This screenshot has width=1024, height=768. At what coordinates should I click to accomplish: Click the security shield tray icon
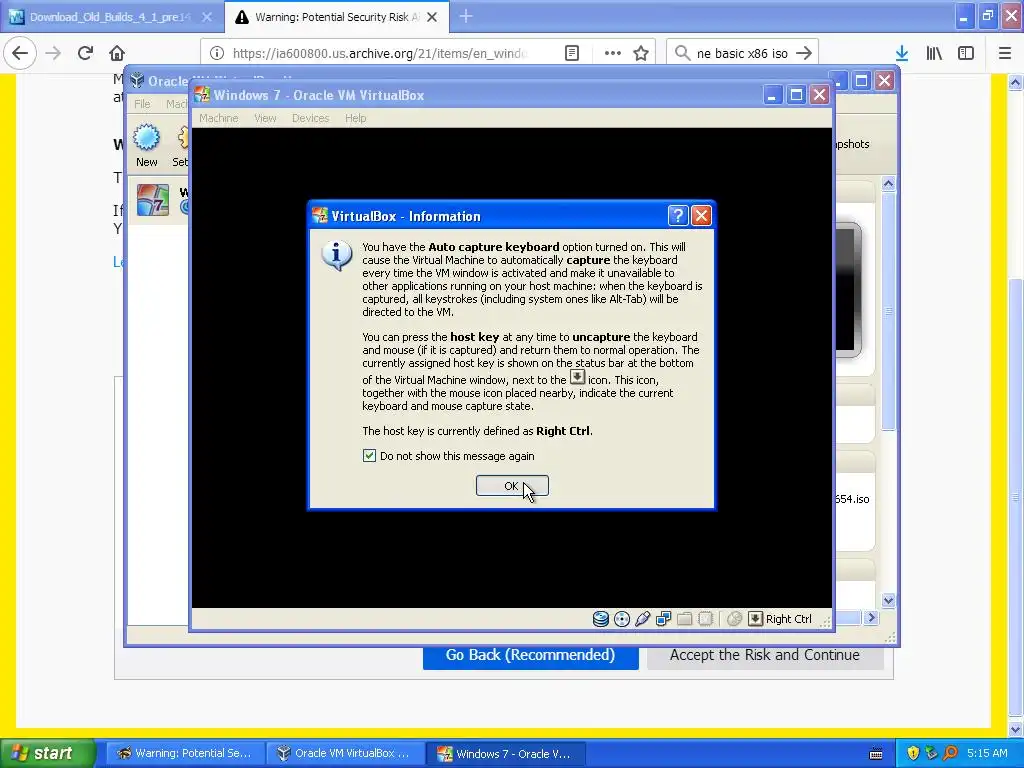tap(913, 753)
